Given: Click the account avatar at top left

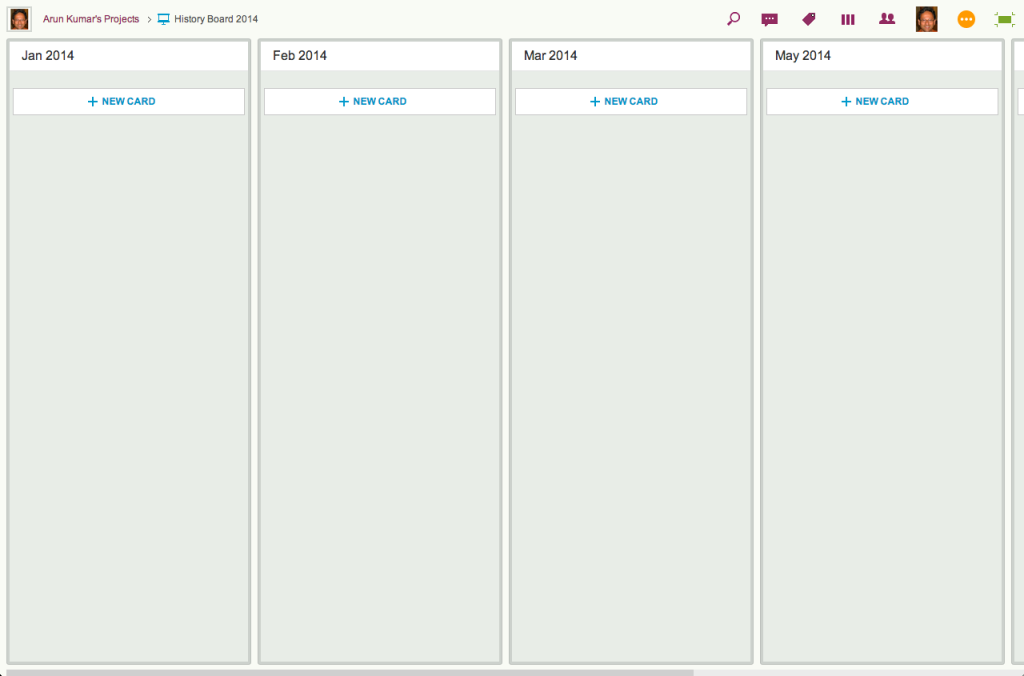Looking at the screenshot, I should (x=20, y=19).
